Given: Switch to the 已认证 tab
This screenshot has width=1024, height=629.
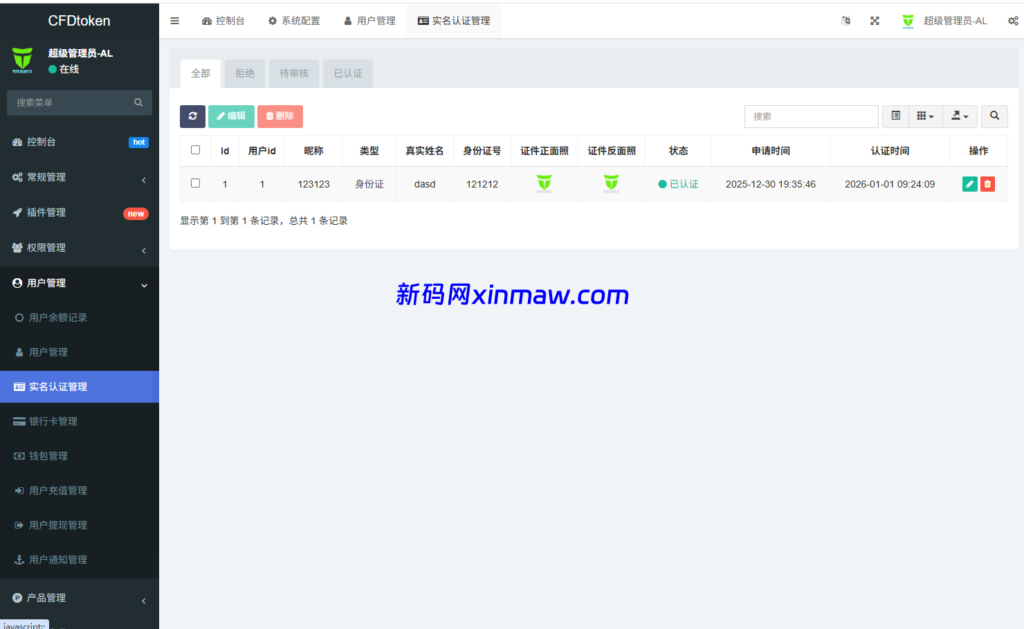Looking at the screenshot, I should click(x=348, y=73).
